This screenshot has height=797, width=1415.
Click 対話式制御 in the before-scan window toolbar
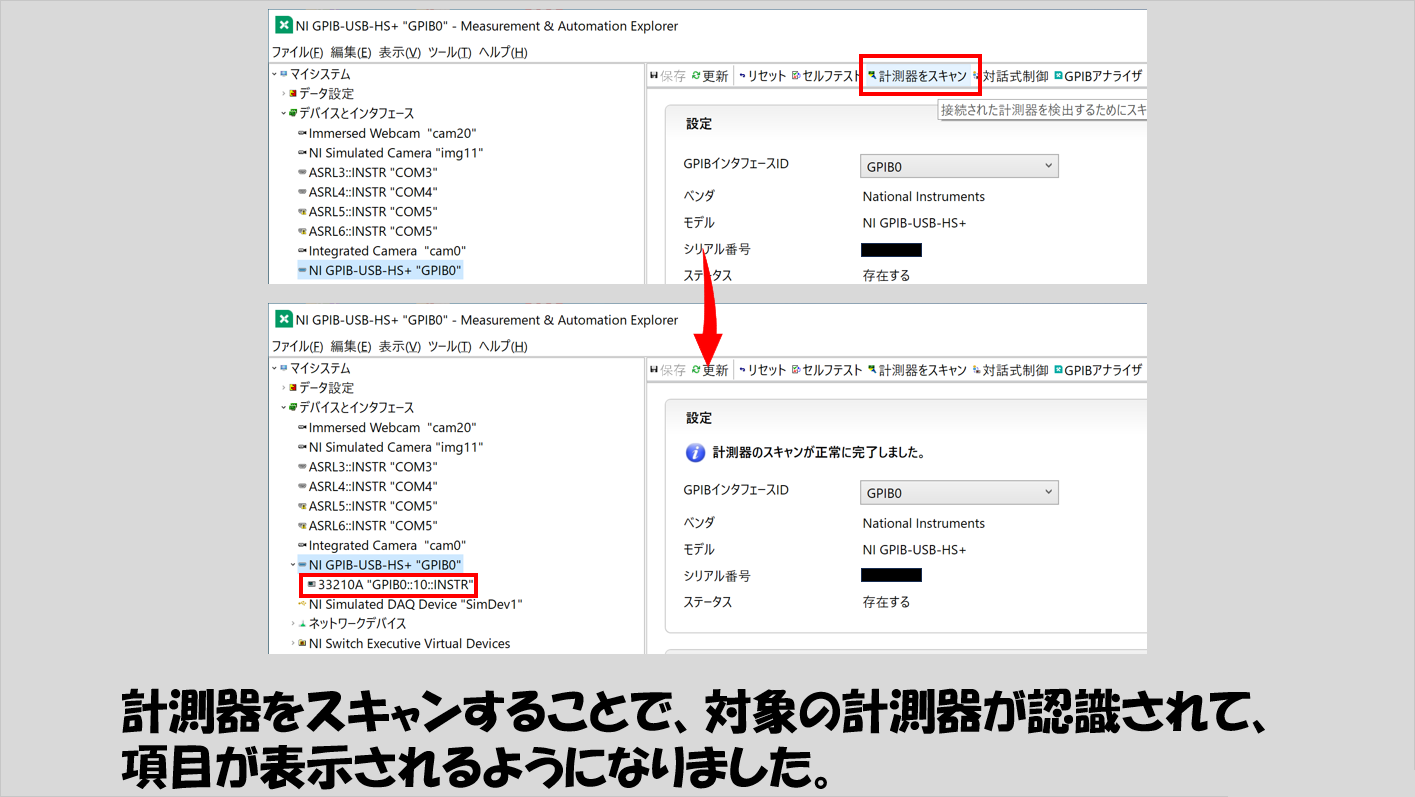pos(1010,76)
